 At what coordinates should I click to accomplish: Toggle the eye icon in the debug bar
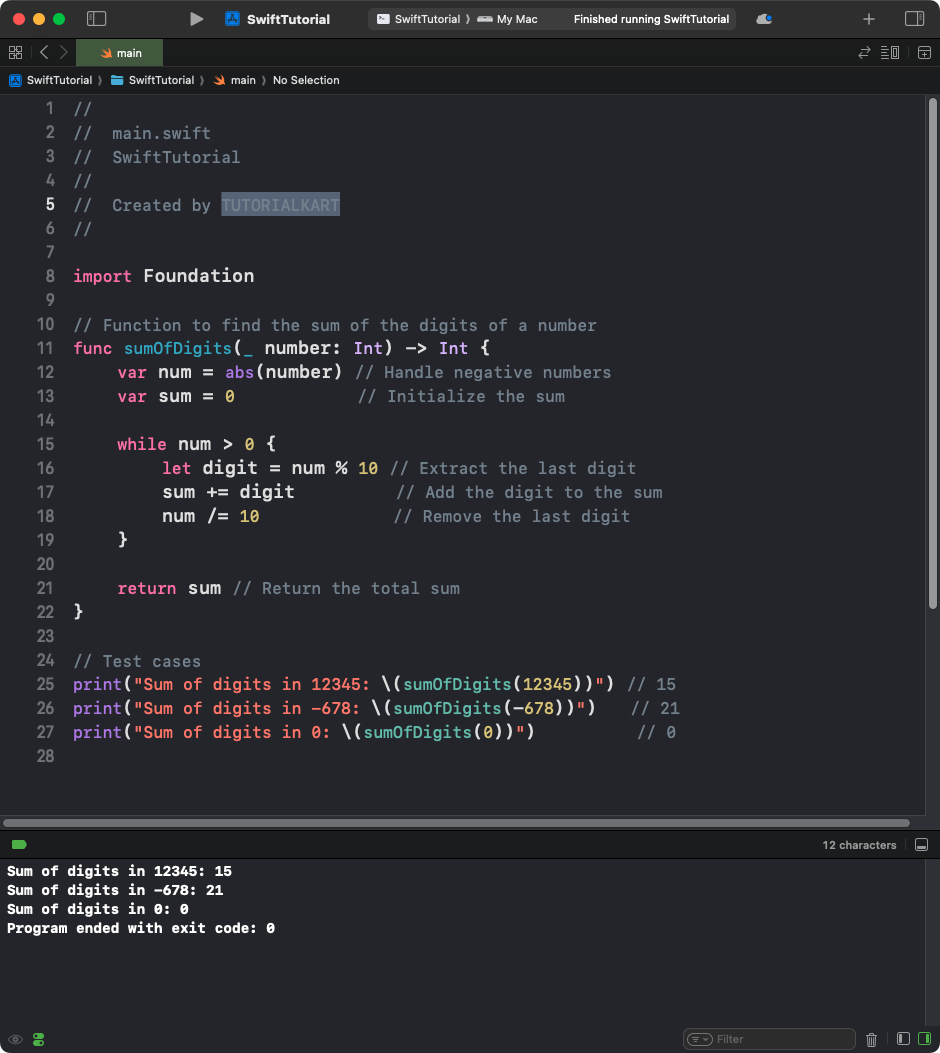[15, 1039]
